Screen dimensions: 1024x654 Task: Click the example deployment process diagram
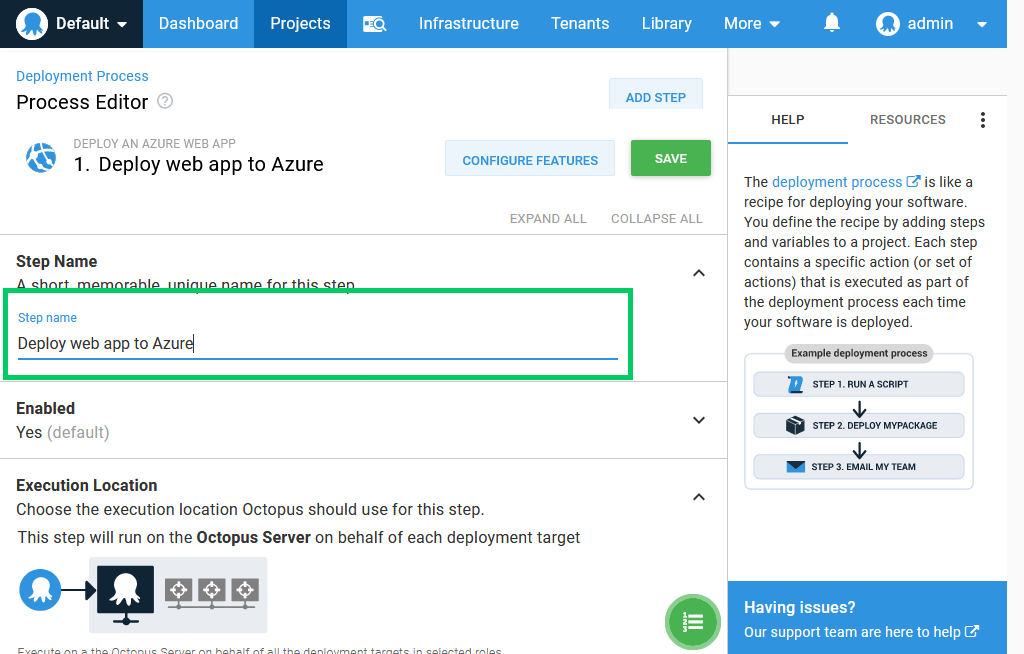point(859,417)
